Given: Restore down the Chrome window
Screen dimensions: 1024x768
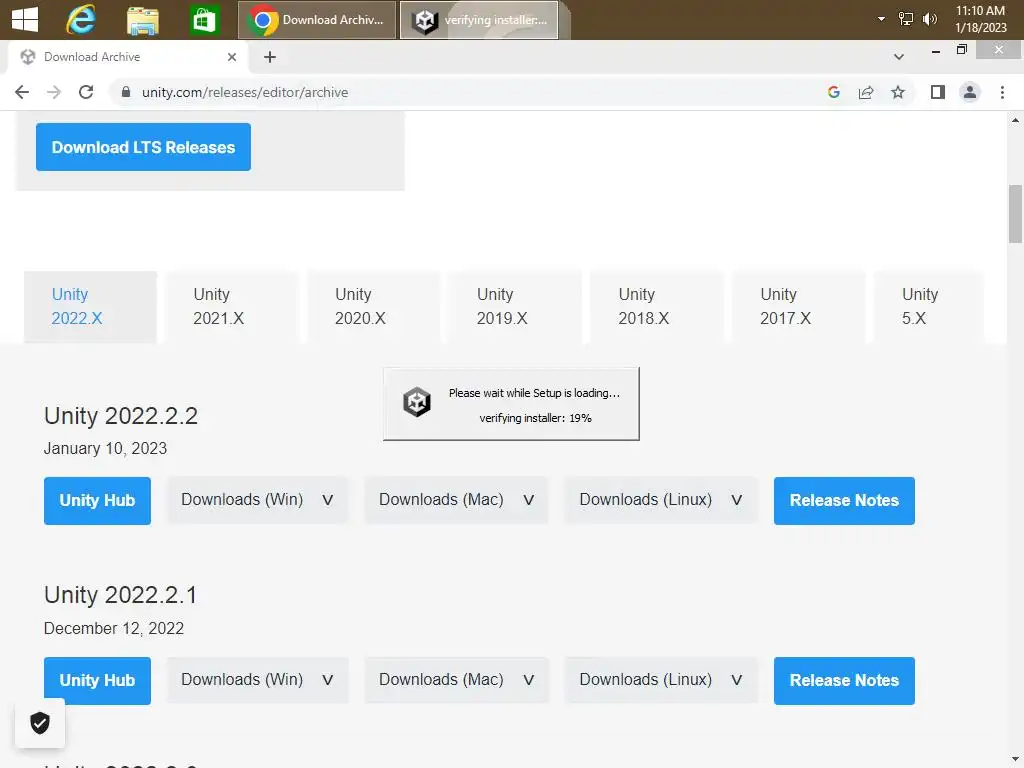Looking at the screenshot, I should click(961, 50).
